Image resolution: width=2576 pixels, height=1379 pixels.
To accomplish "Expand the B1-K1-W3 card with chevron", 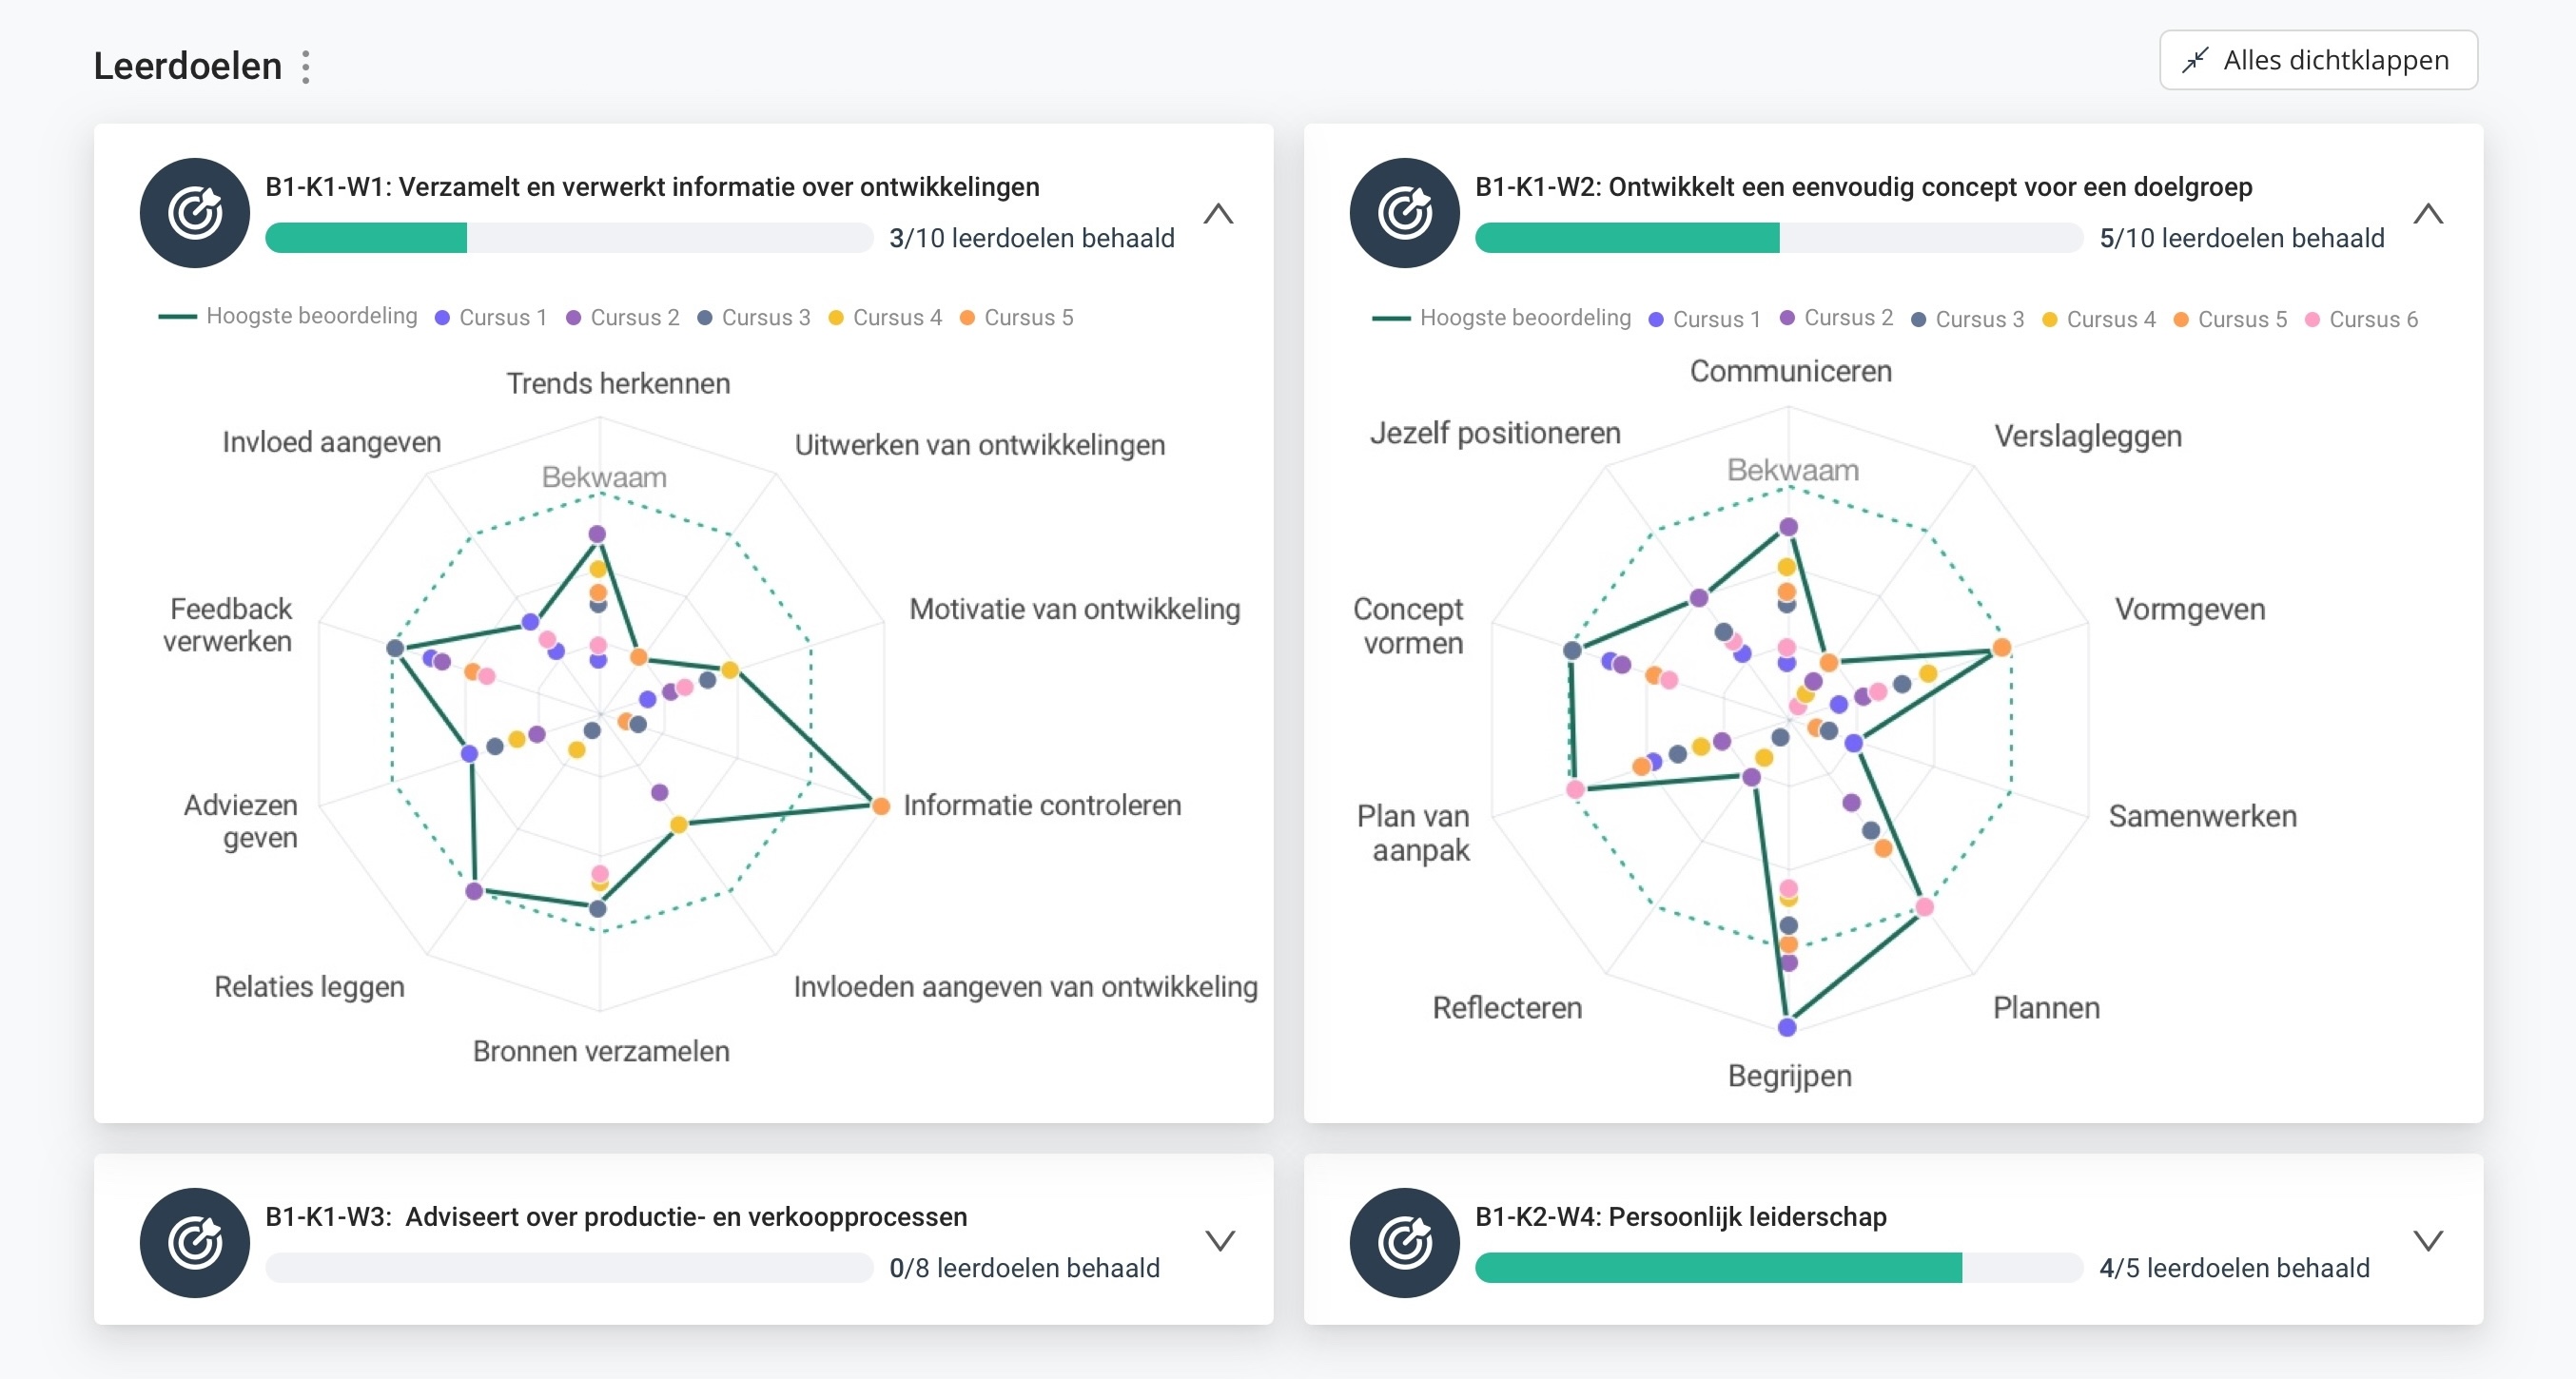I will pyautogui.click(x=1220, y=1241).
